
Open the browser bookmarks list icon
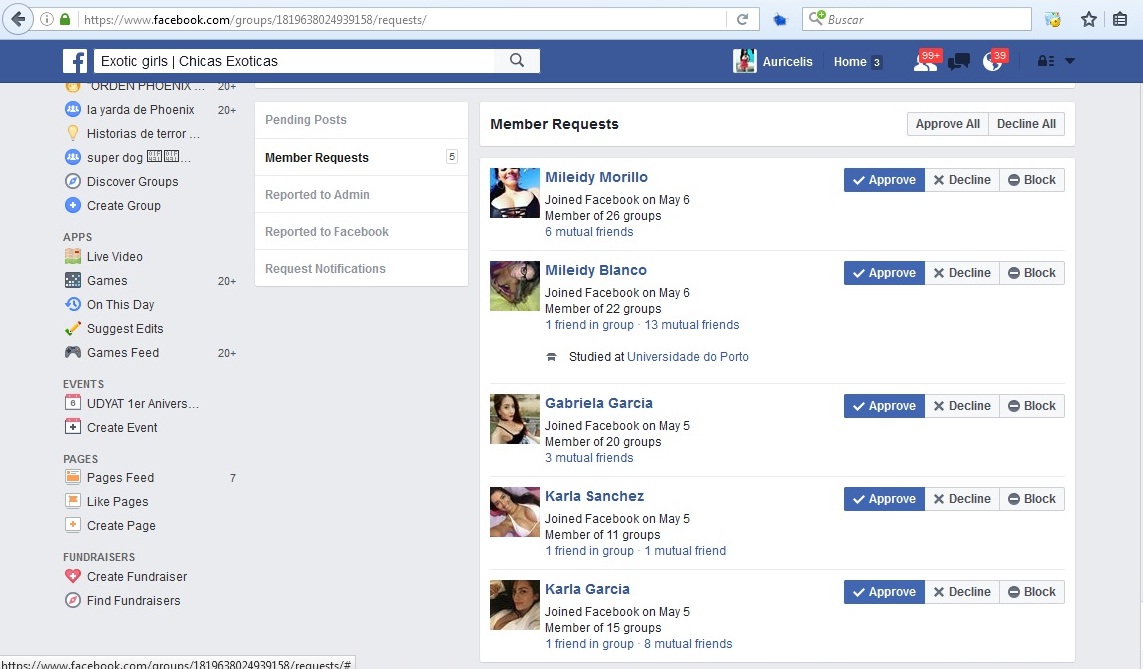1120,20
